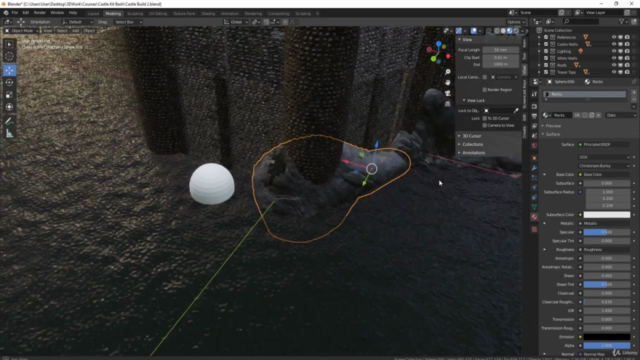Activate the Move tool

(x=9, y=70)
